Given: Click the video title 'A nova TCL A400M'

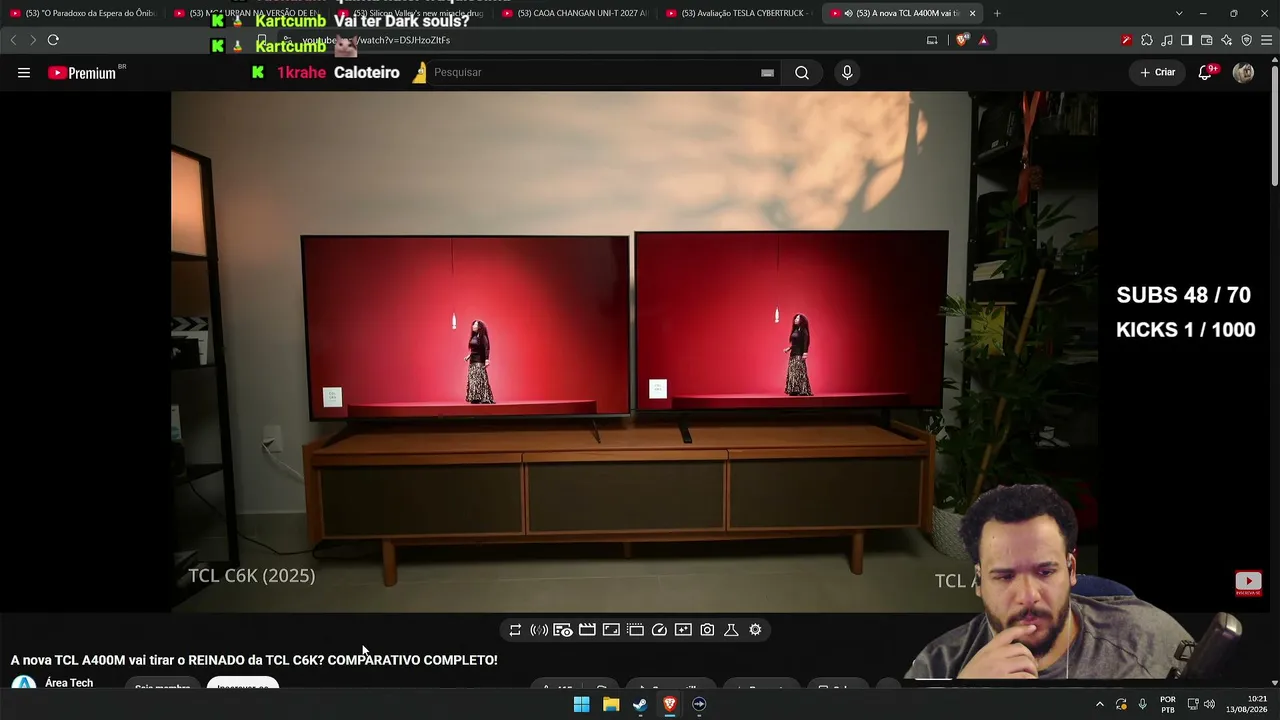Looking at the screenshot, I should point(254,660).
